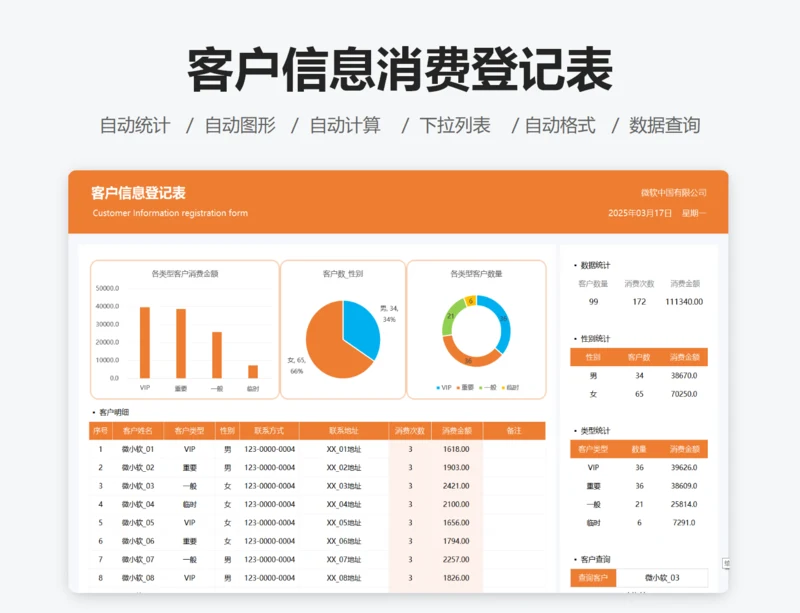Click the date 2025年03月17日 in banner
The width and height of the screenshot is (800, 613).
(640, 213)
